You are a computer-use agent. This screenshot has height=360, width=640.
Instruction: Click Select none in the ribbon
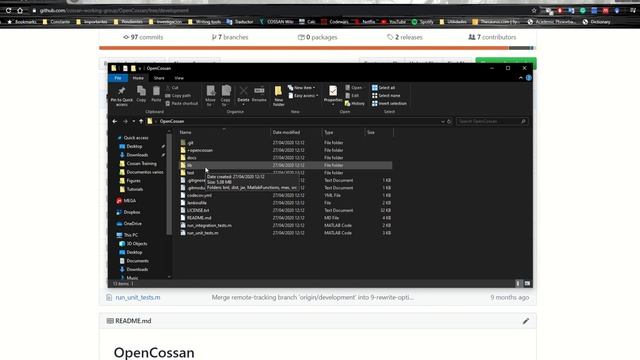point(386,96)
